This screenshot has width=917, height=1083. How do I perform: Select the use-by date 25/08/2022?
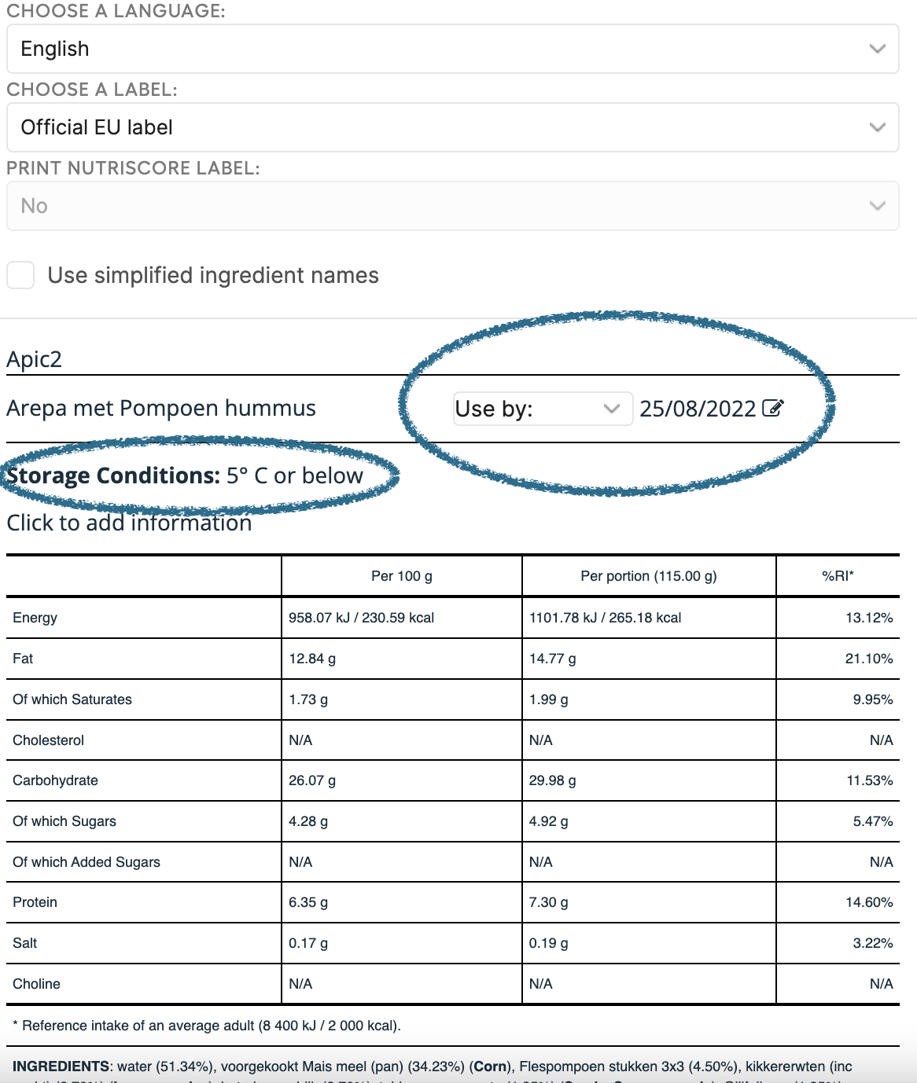(702, 408)
